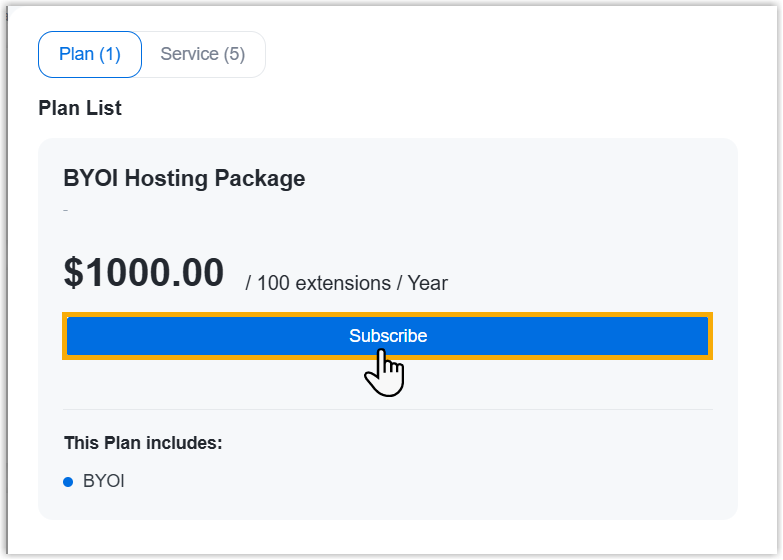
Task: Click the blue bullet beside BYOI
Action: [x=68, y=482]
